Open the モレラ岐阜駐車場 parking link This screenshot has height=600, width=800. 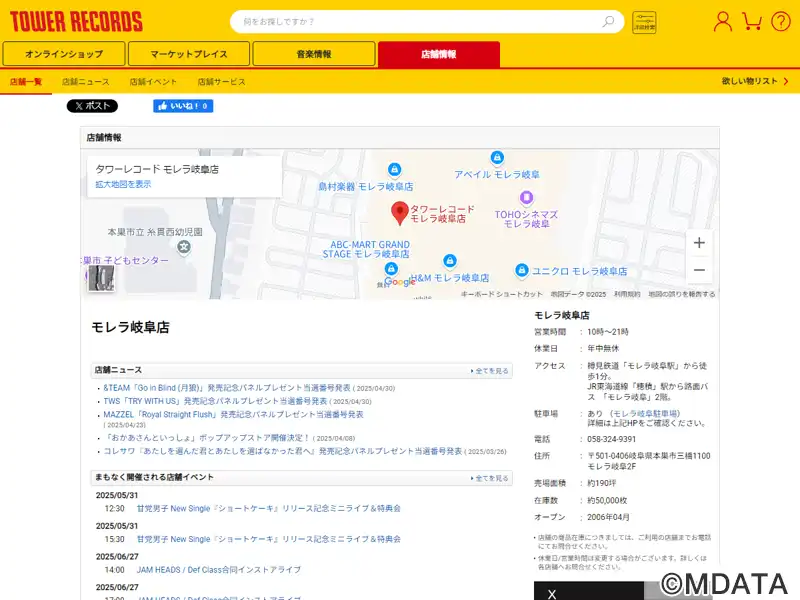click(645, 413)
